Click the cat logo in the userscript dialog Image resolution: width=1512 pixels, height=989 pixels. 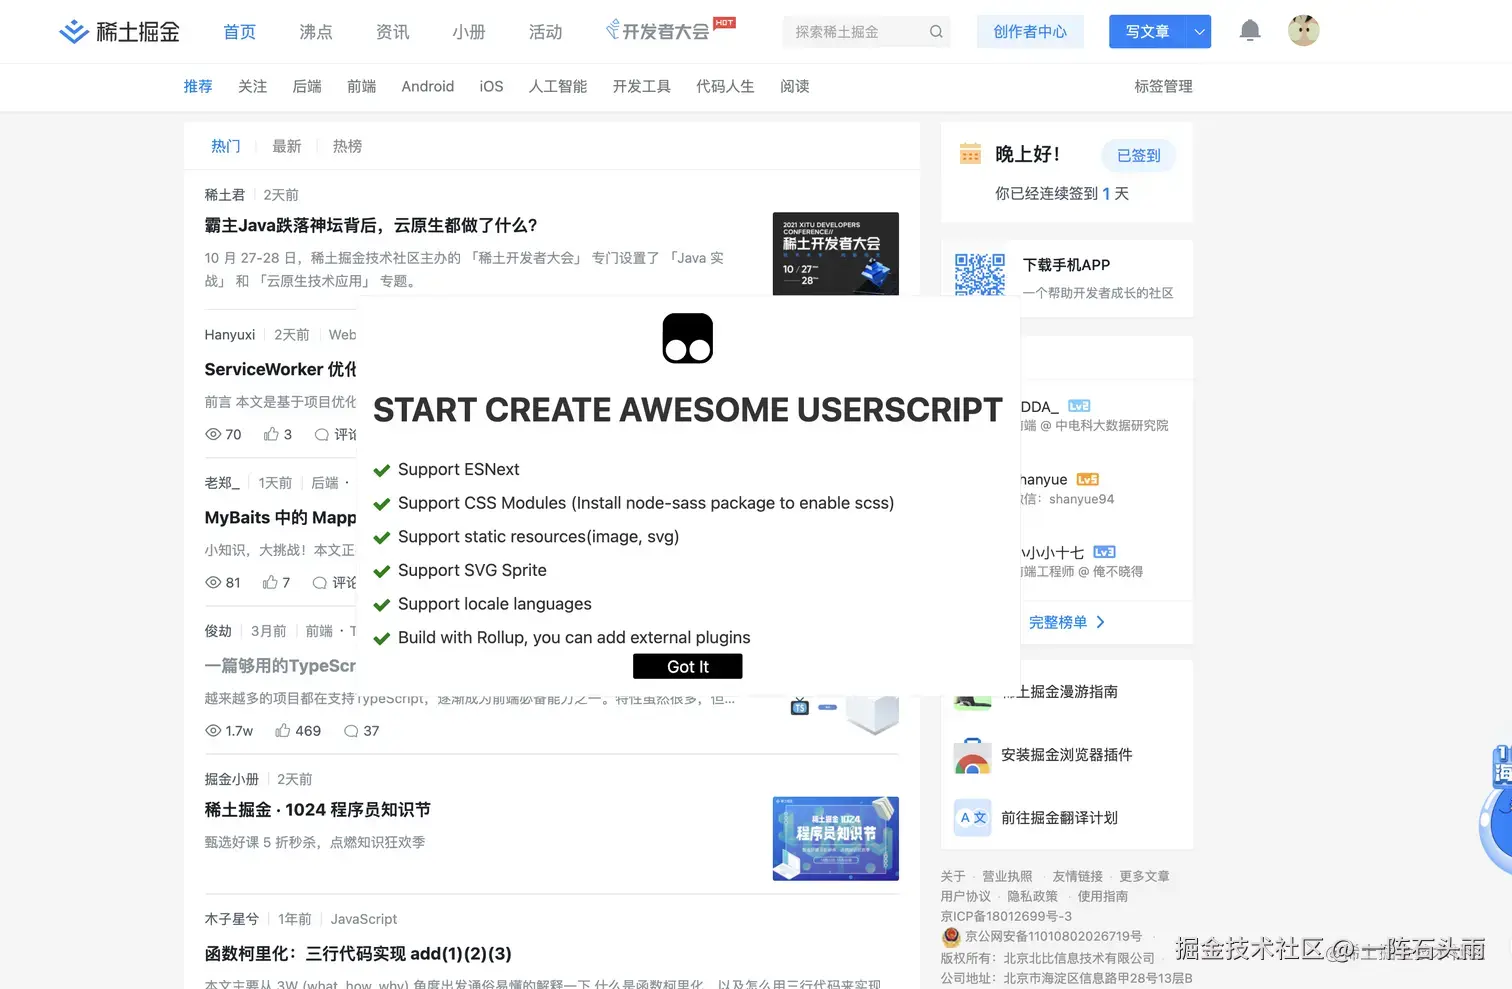click(x=687, y=338)
